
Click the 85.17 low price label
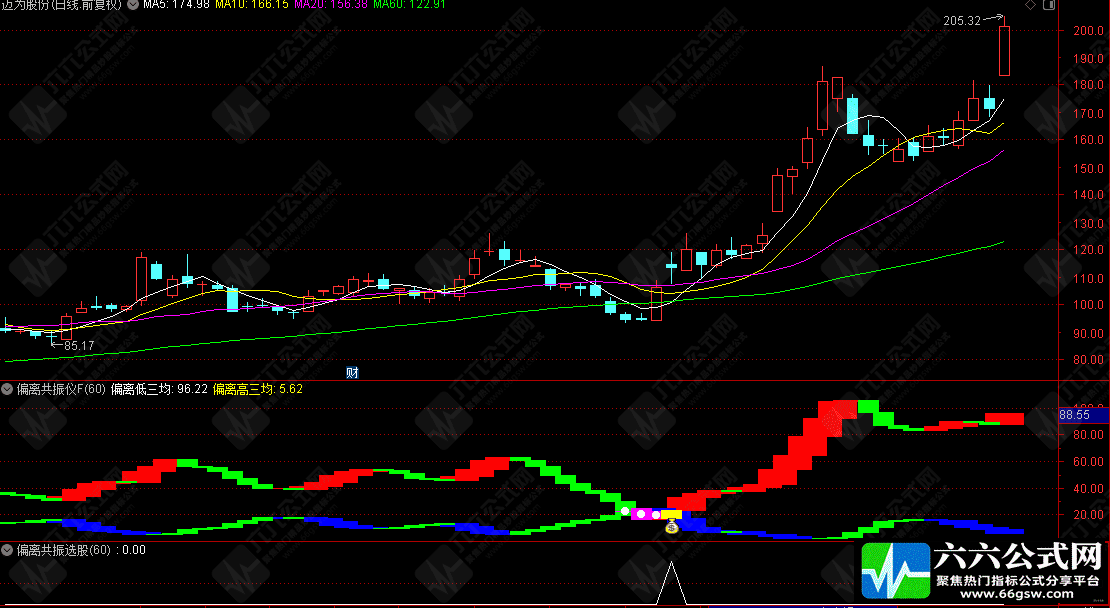click(79, 346)
